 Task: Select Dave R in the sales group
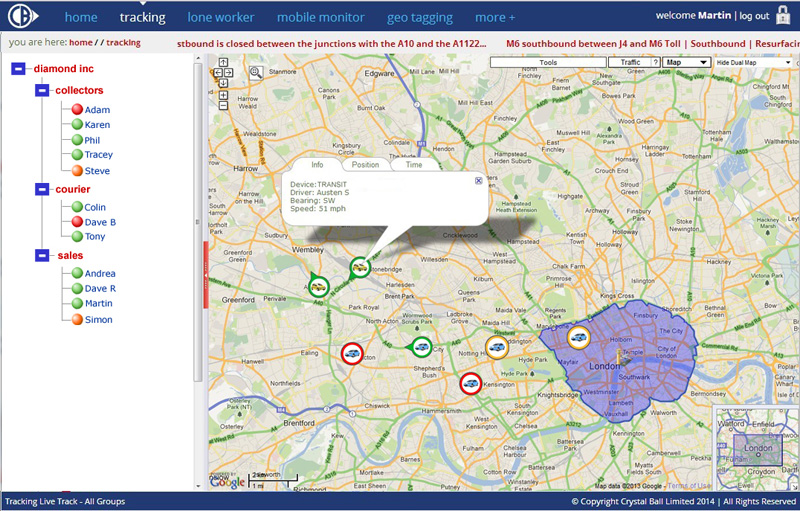[x=100, y=288]
